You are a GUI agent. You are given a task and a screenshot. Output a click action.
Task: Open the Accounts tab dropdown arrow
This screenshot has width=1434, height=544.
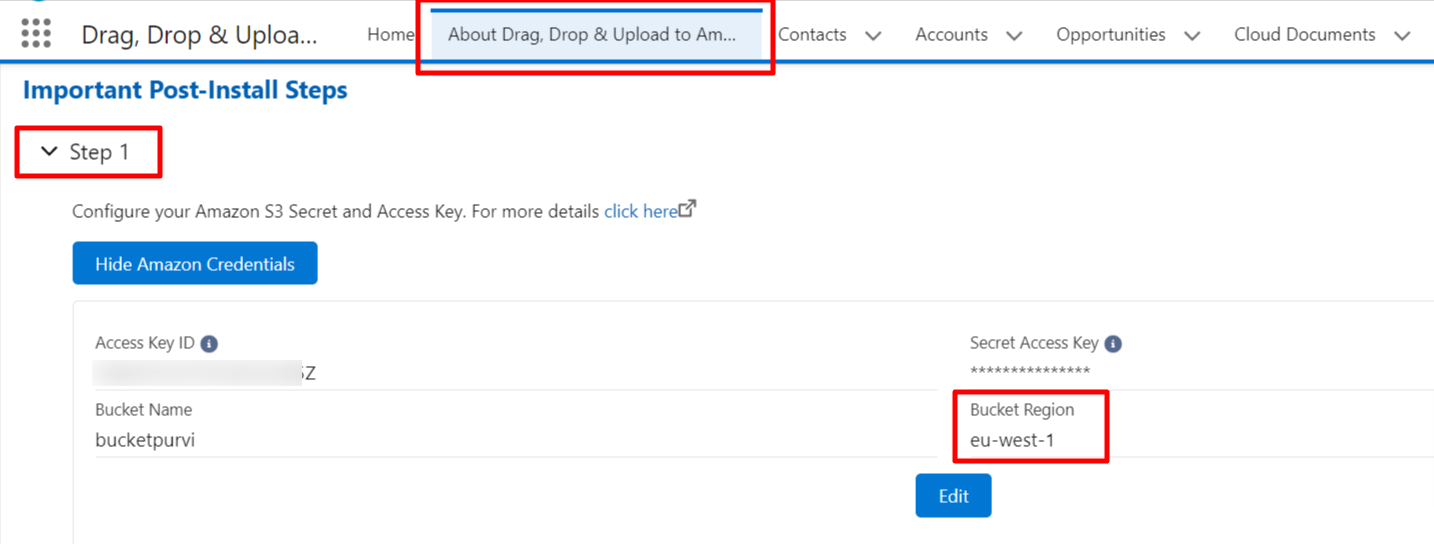[x=1014, y=35]
